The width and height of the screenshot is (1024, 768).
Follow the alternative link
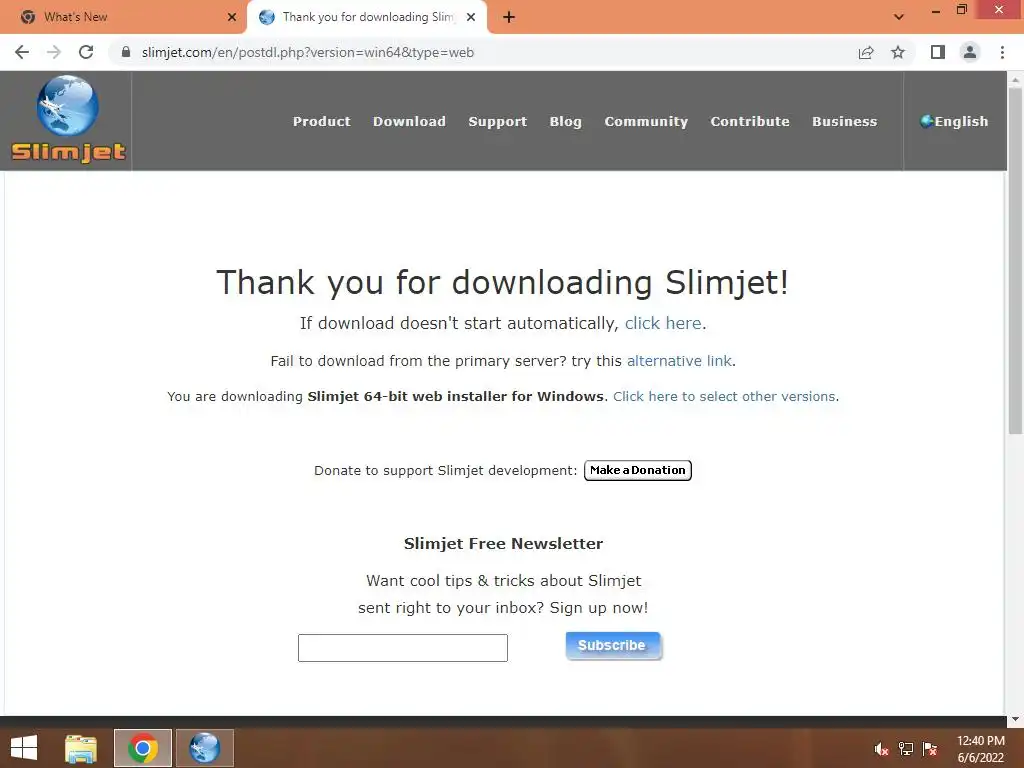(x=679, y=361)
